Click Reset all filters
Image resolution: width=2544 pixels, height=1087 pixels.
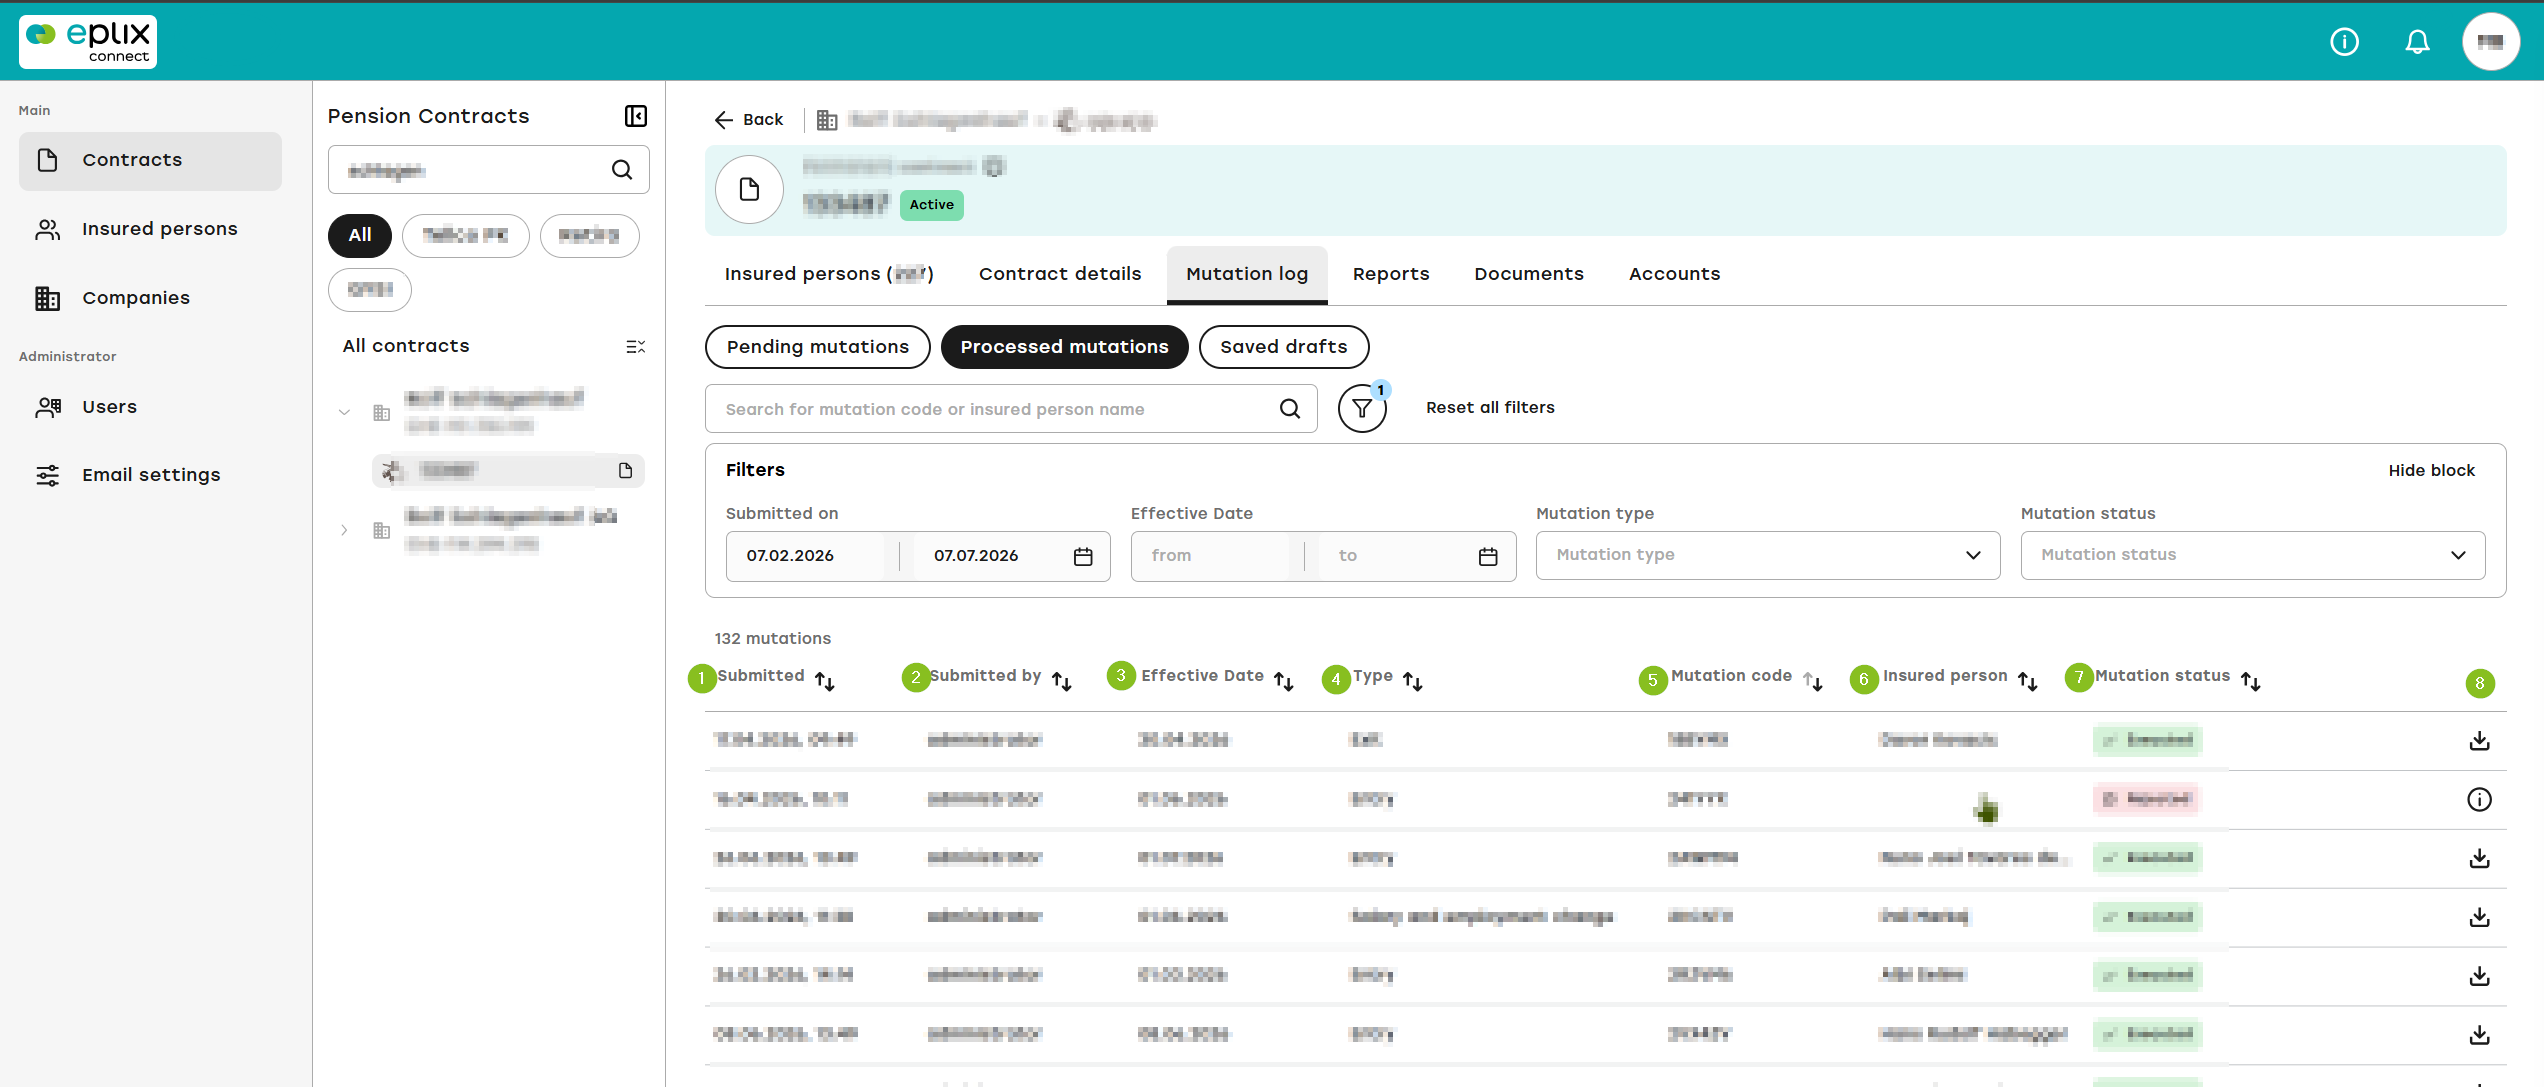pyautogui.click(x=1490, y=408)
